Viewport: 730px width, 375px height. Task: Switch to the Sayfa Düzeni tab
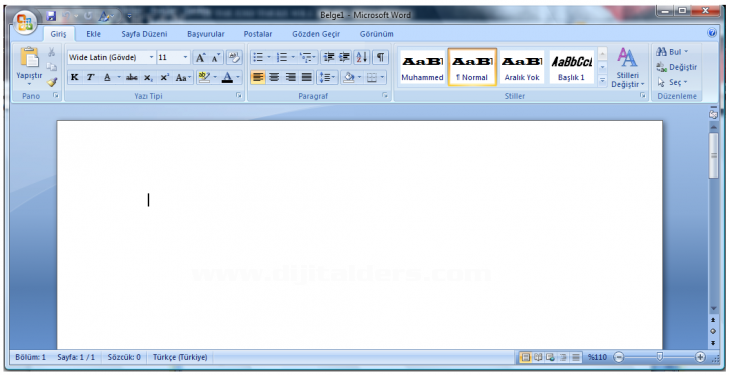pyautogui.click(x=144, y=34)
